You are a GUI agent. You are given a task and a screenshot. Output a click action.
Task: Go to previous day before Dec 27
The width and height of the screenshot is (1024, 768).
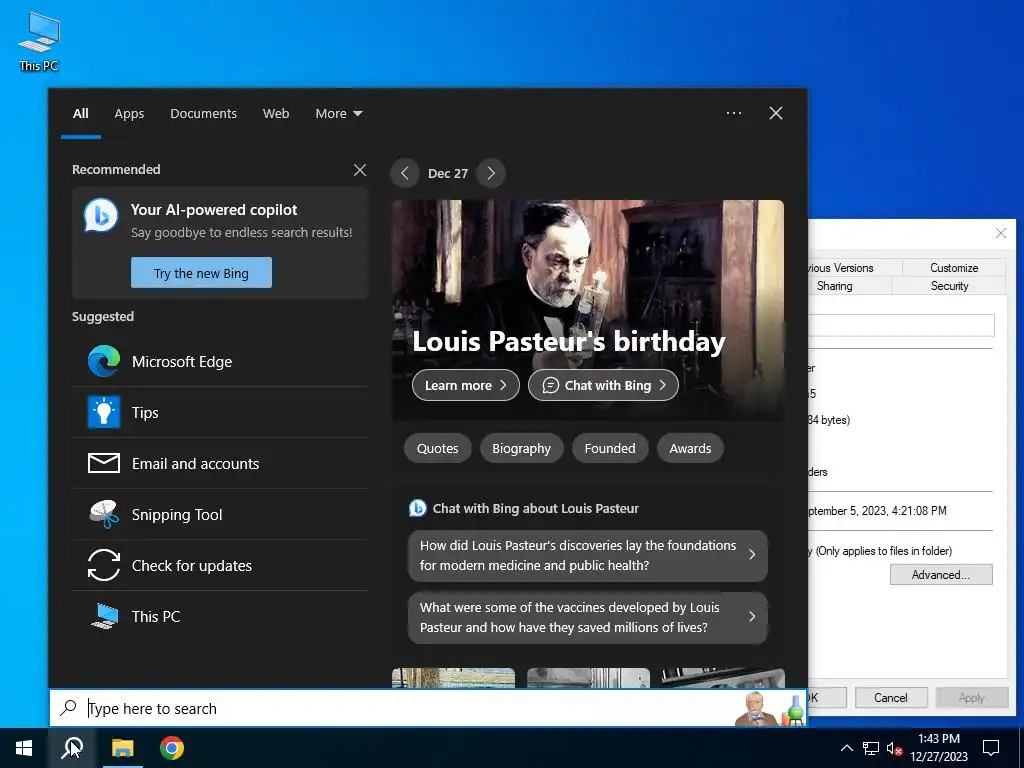(x=405, y=173)
